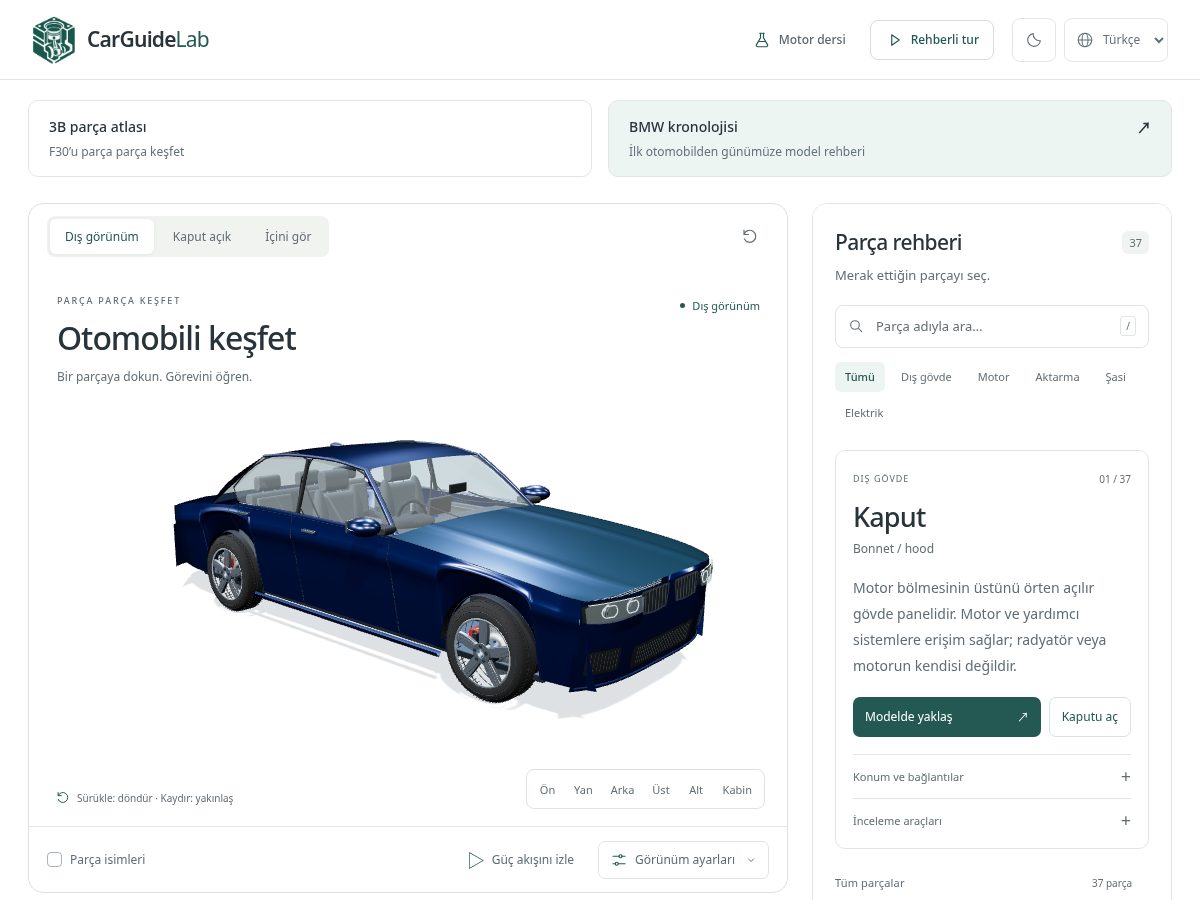Click the 37 parça label

point(1111,883)
